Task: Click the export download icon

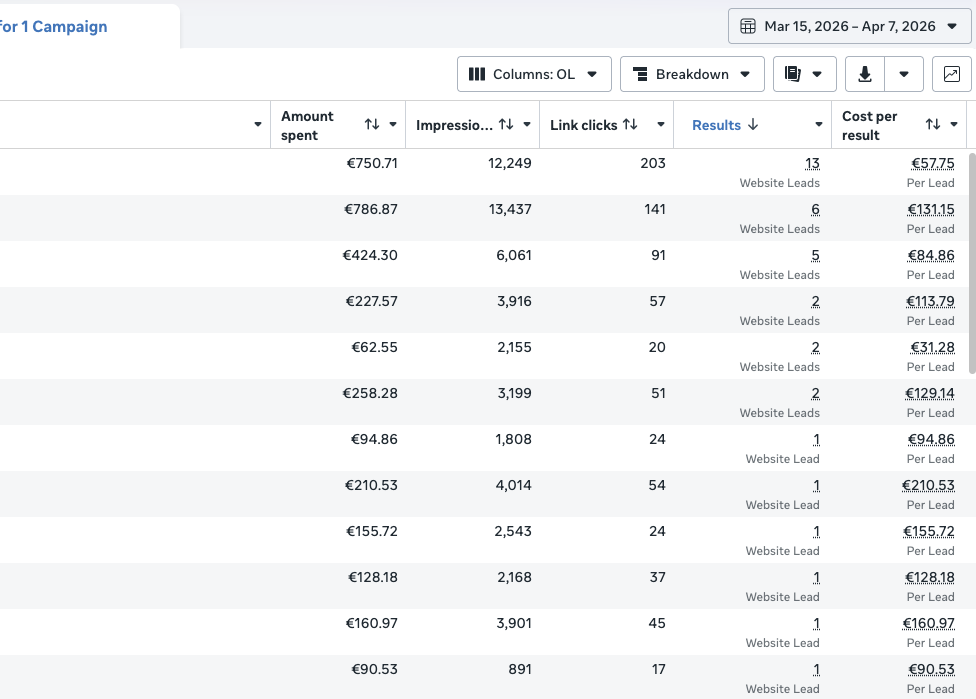Action: pyautogui.click(x=865, y=74)
